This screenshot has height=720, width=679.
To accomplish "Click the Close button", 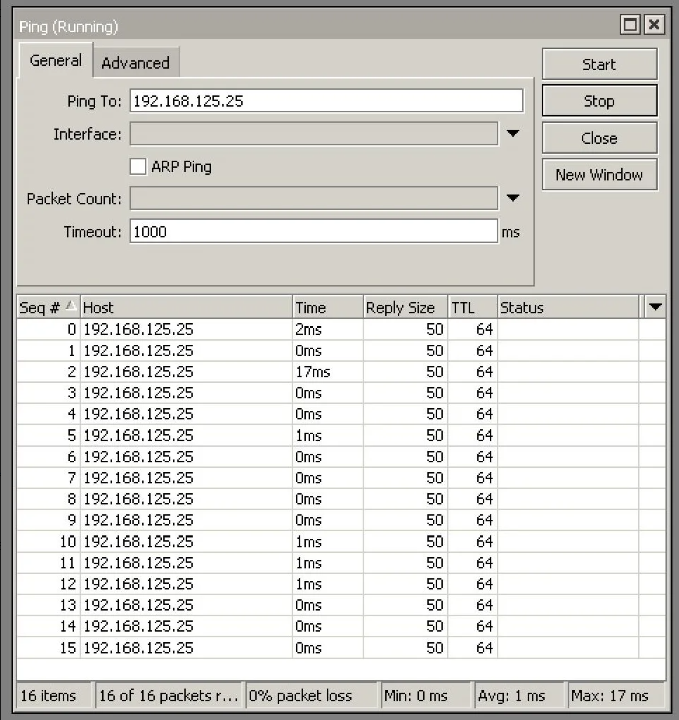I will coord(599,138).
